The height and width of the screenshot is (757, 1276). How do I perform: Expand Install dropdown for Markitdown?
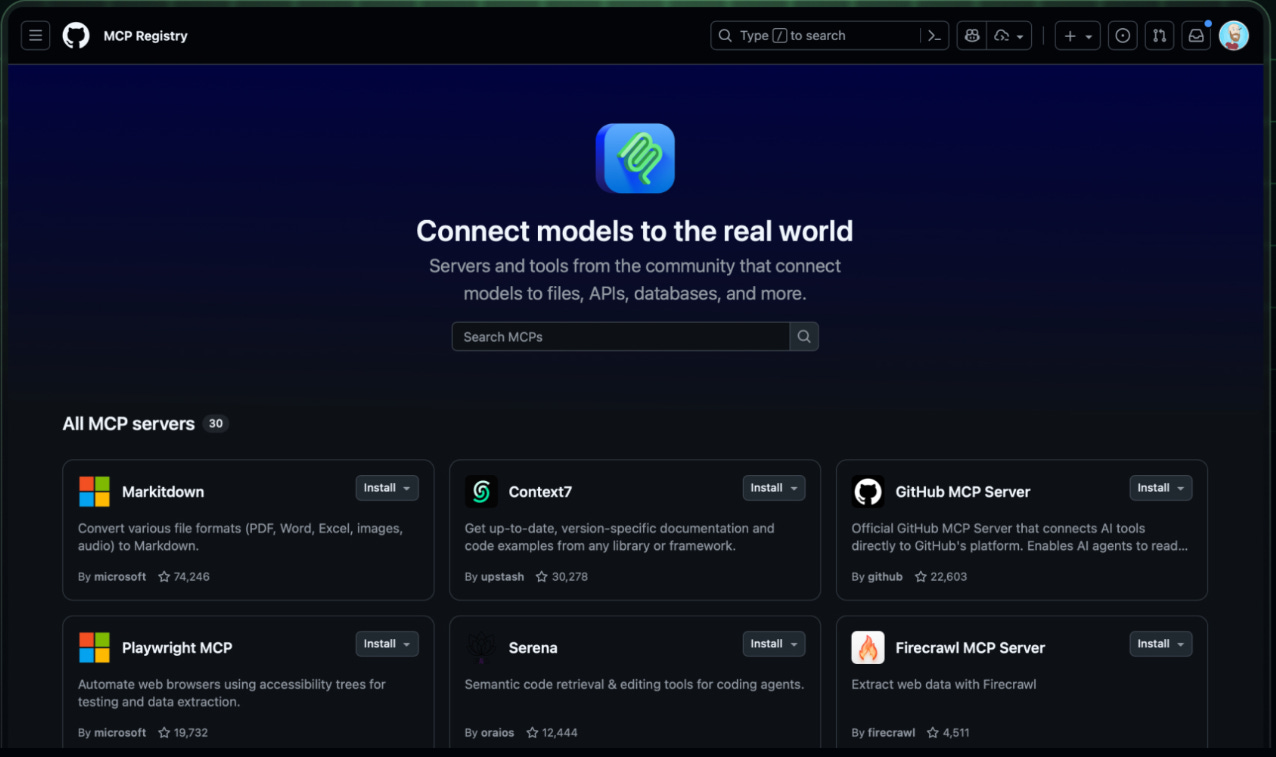(x=387, y=488)
